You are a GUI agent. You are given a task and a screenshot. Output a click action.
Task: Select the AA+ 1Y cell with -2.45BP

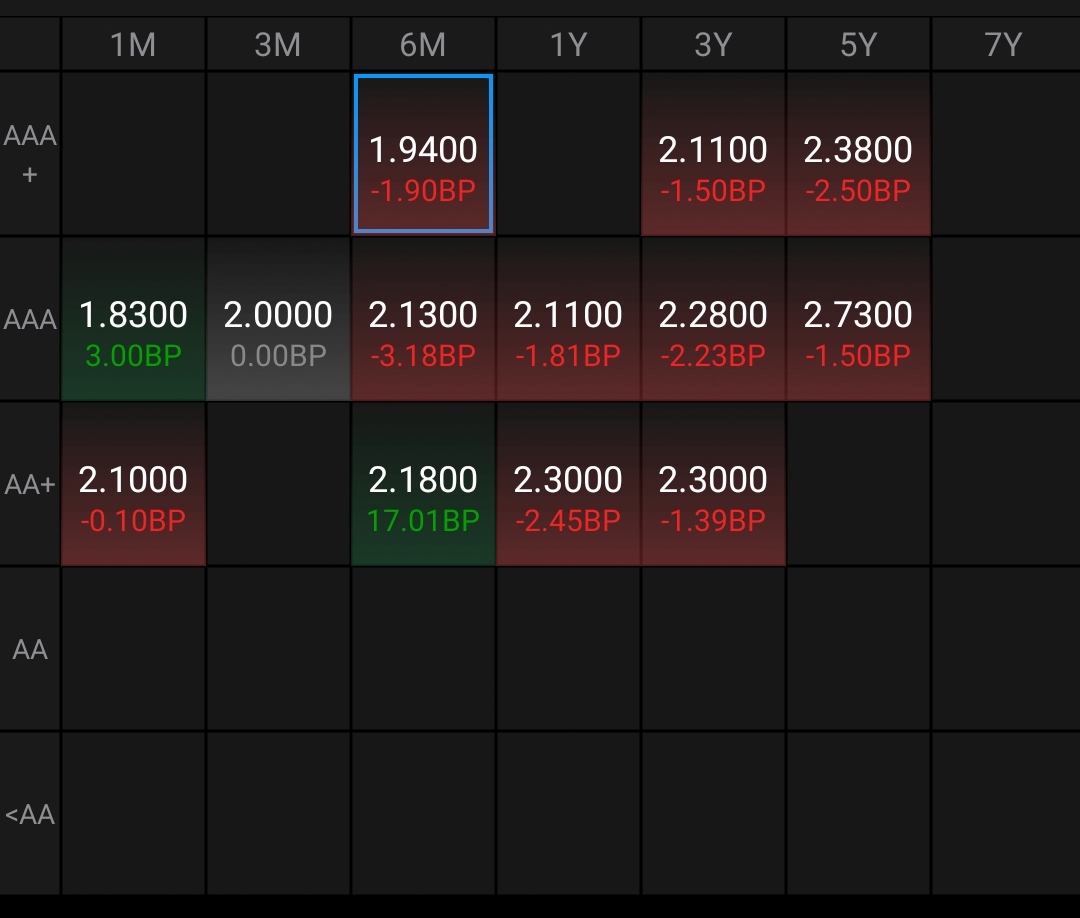568,485
